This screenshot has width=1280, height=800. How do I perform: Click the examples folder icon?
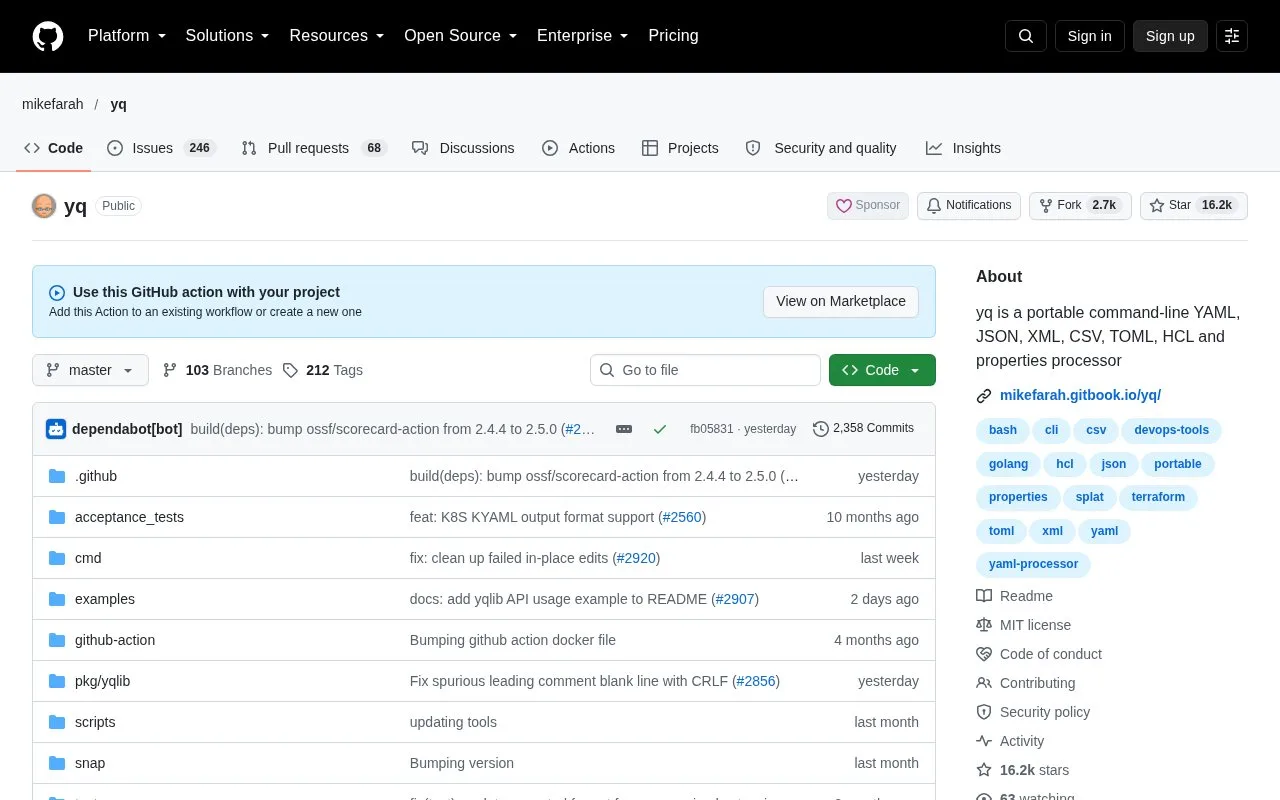57,599
